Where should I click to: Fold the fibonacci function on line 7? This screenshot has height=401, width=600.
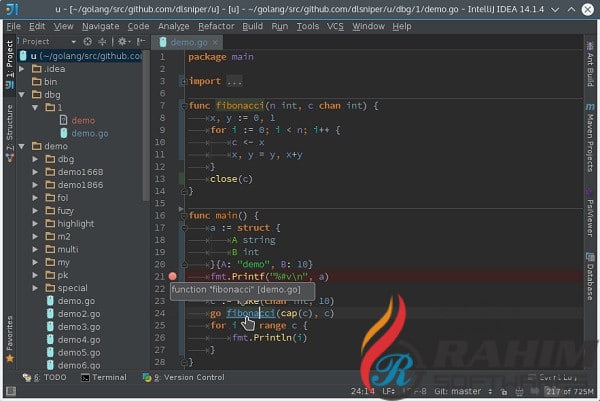[183, 105]
